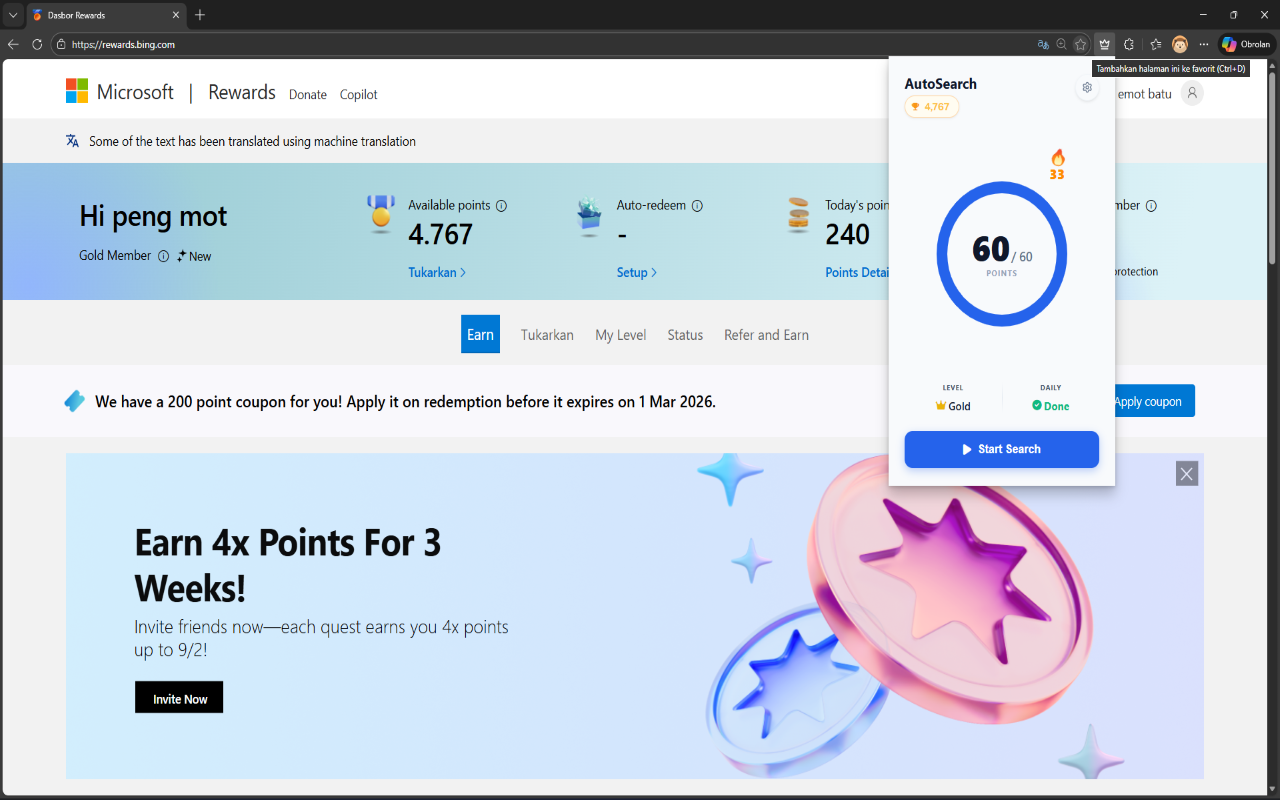The image size is (1280, 800).
Task: Open the Copilot header menu item
Action: (x=358, y=94)
